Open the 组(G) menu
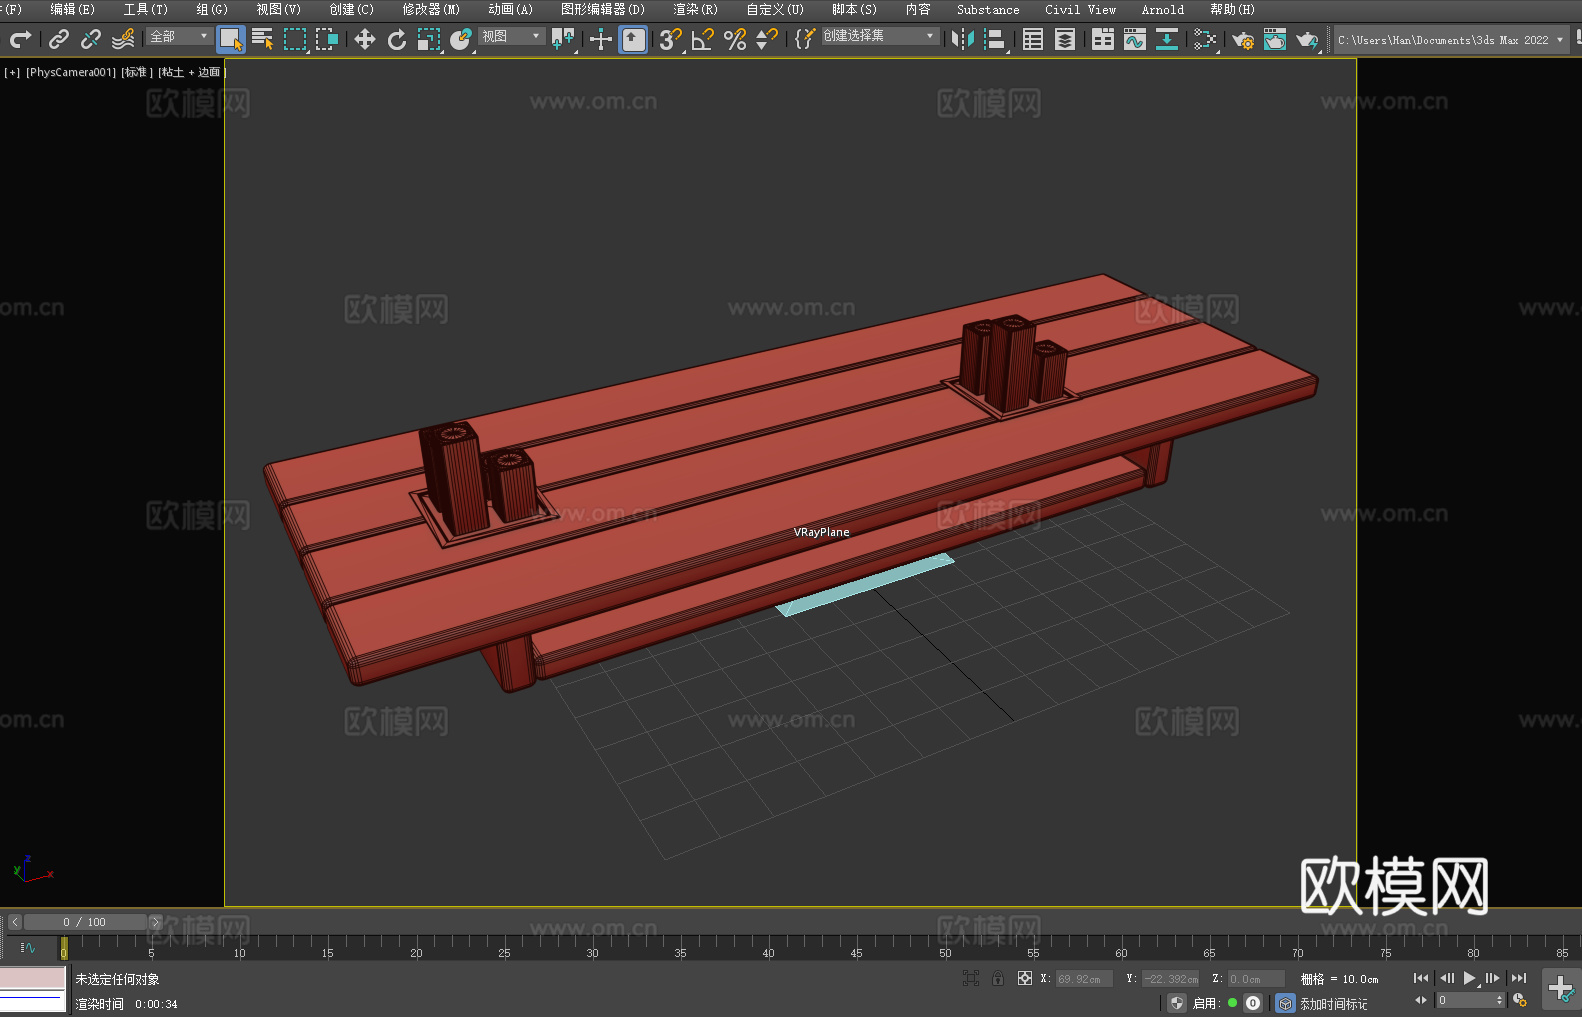Image resolution: width=1582 pixels, height=1017 pixels. (x=212, y=9)
